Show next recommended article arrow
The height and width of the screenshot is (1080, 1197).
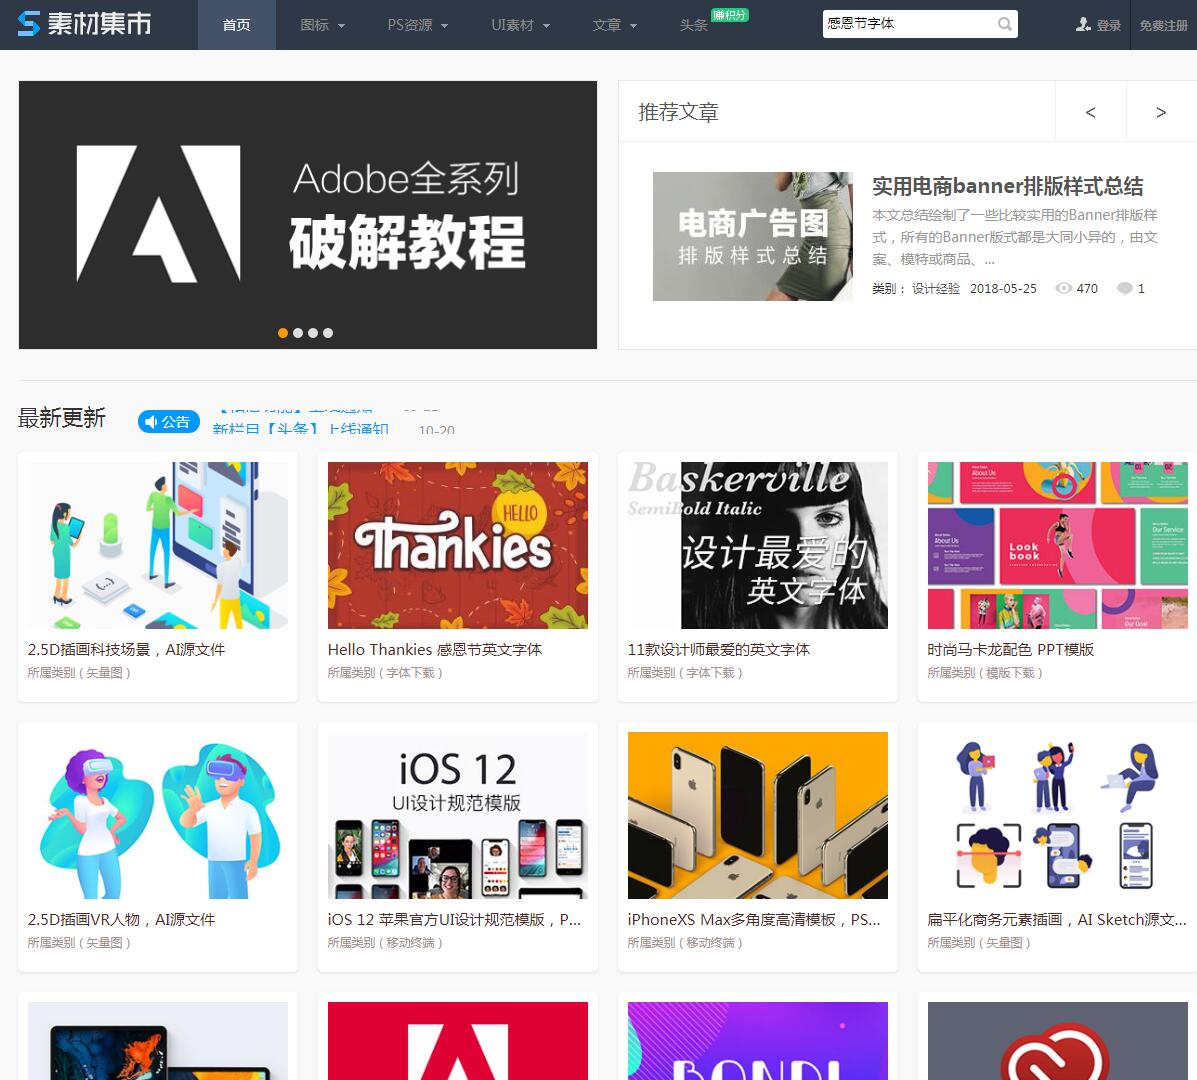pos(1161,112)
